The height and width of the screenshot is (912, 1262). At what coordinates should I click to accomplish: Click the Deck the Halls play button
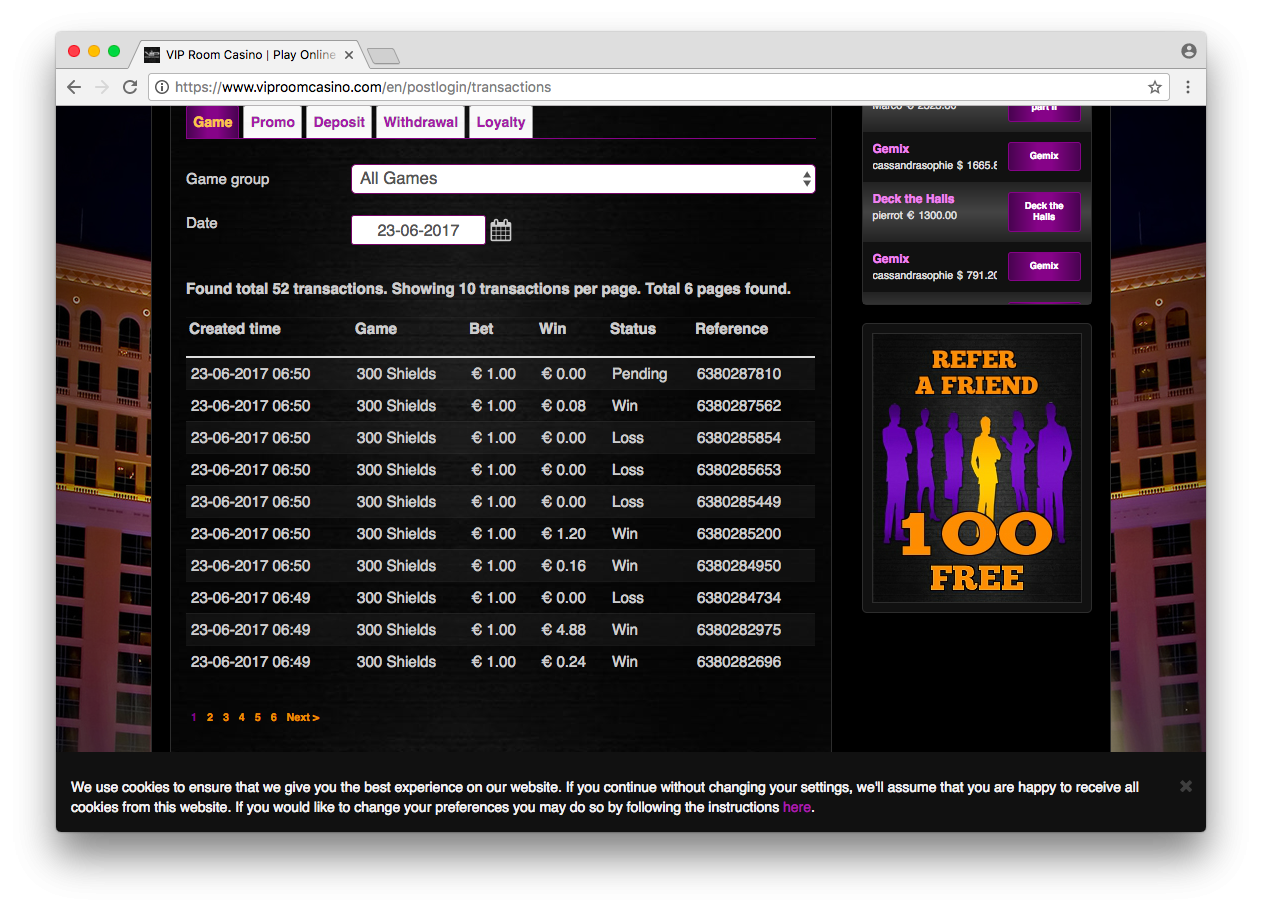(1044, 211)
